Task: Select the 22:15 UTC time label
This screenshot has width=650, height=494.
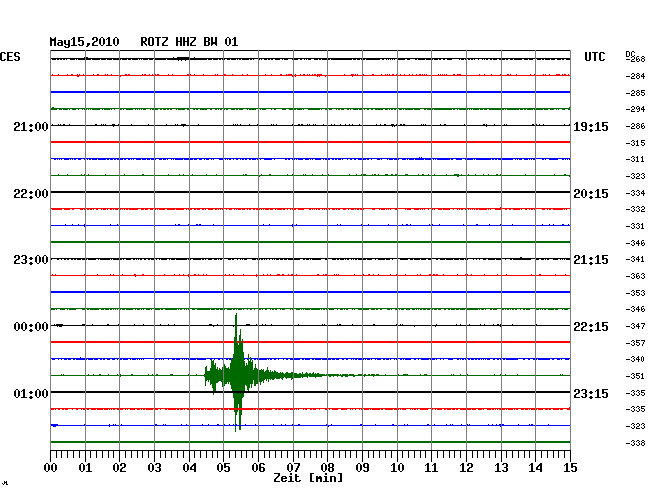Action: 591,327
